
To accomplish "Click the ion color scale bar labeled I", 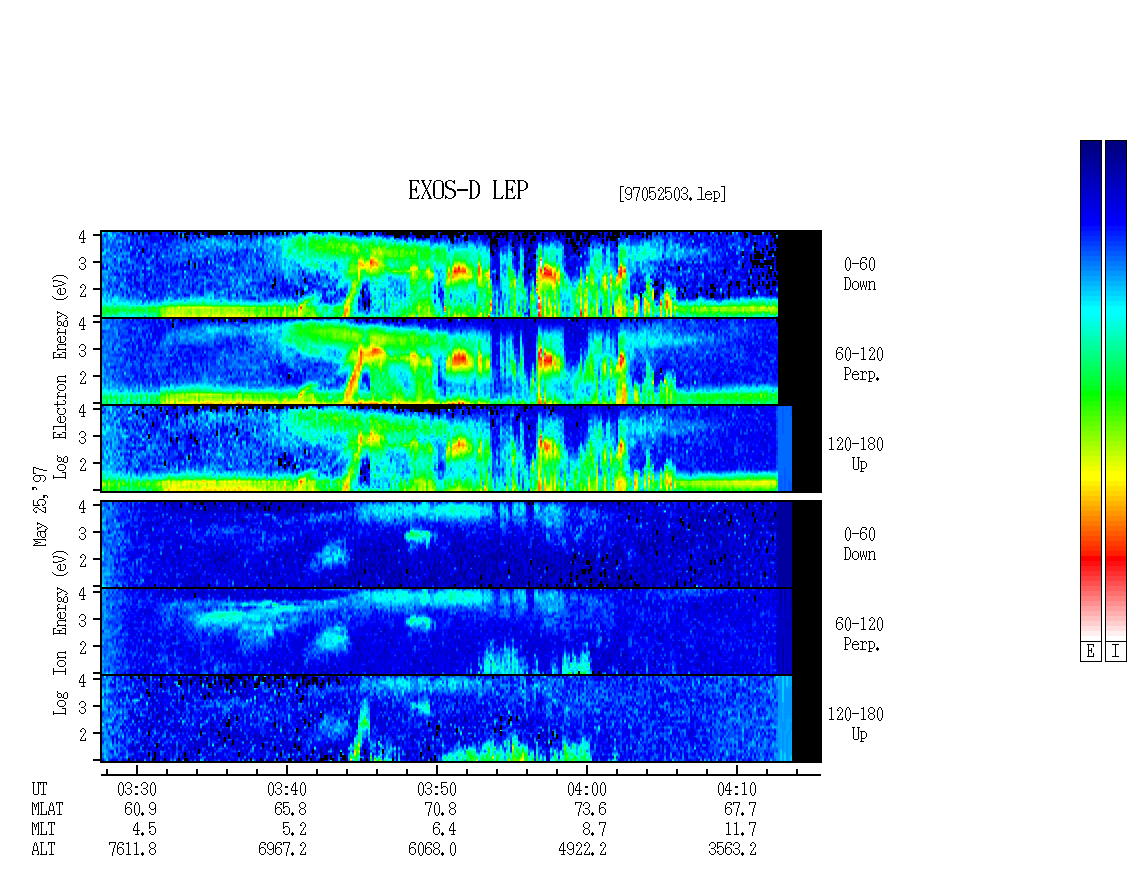I will tap(1116, 390).
